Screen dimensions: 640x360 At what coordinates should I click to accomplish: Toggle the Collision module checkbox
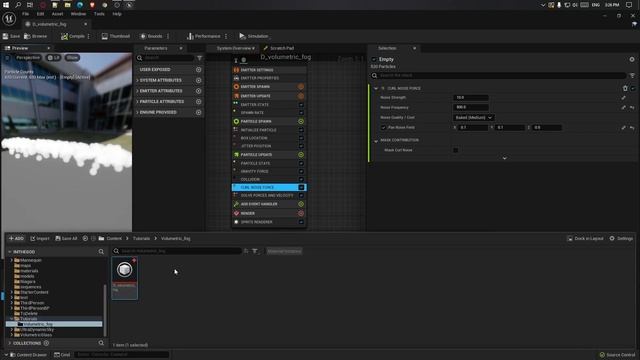click(301, 179)
